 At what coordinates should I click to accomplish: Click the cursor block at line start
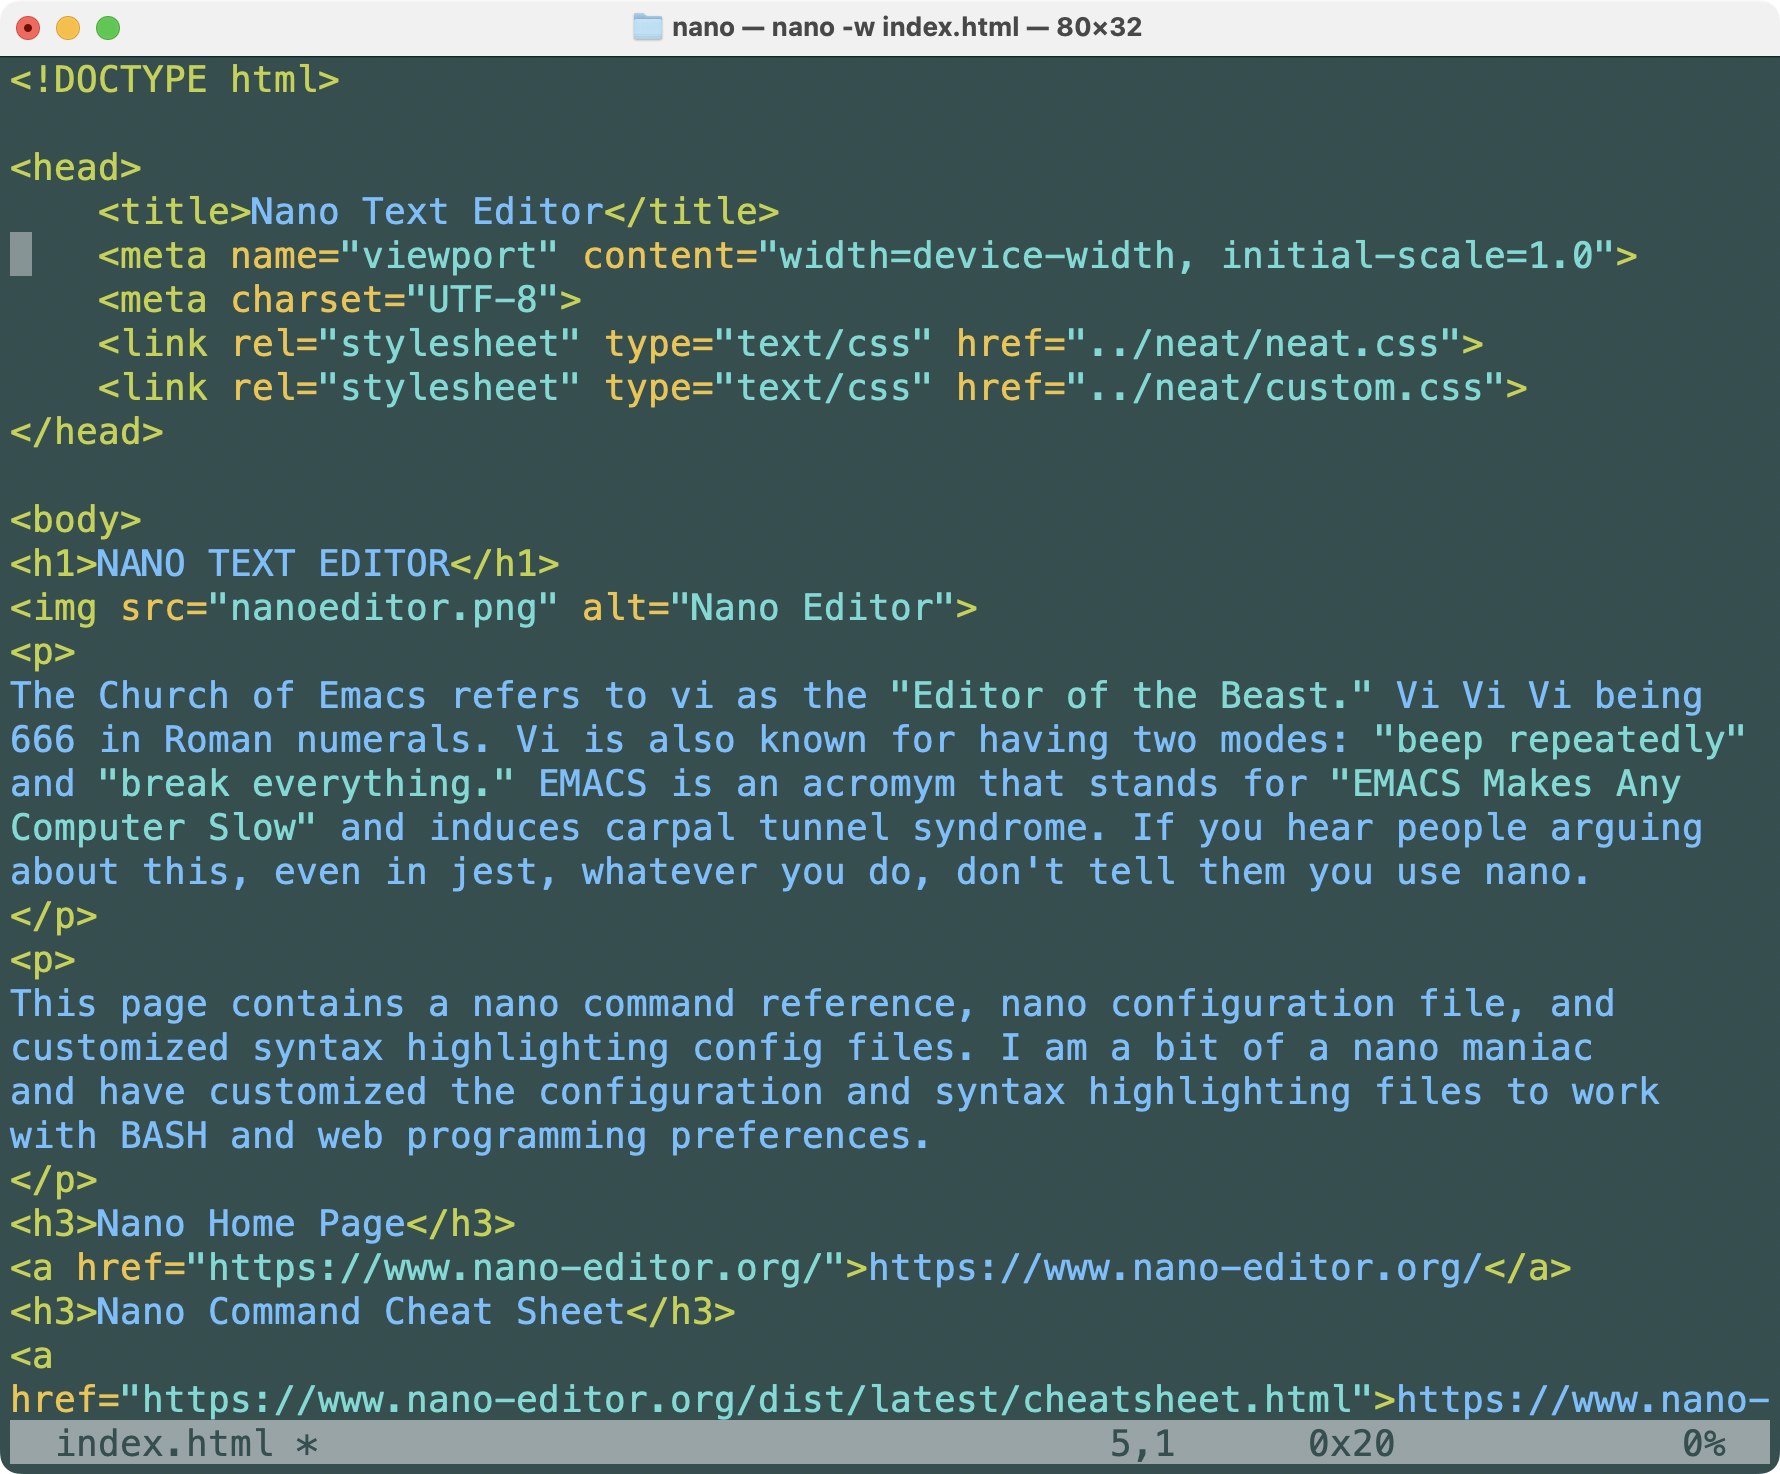pyautogui.click(x=21, y=254)
